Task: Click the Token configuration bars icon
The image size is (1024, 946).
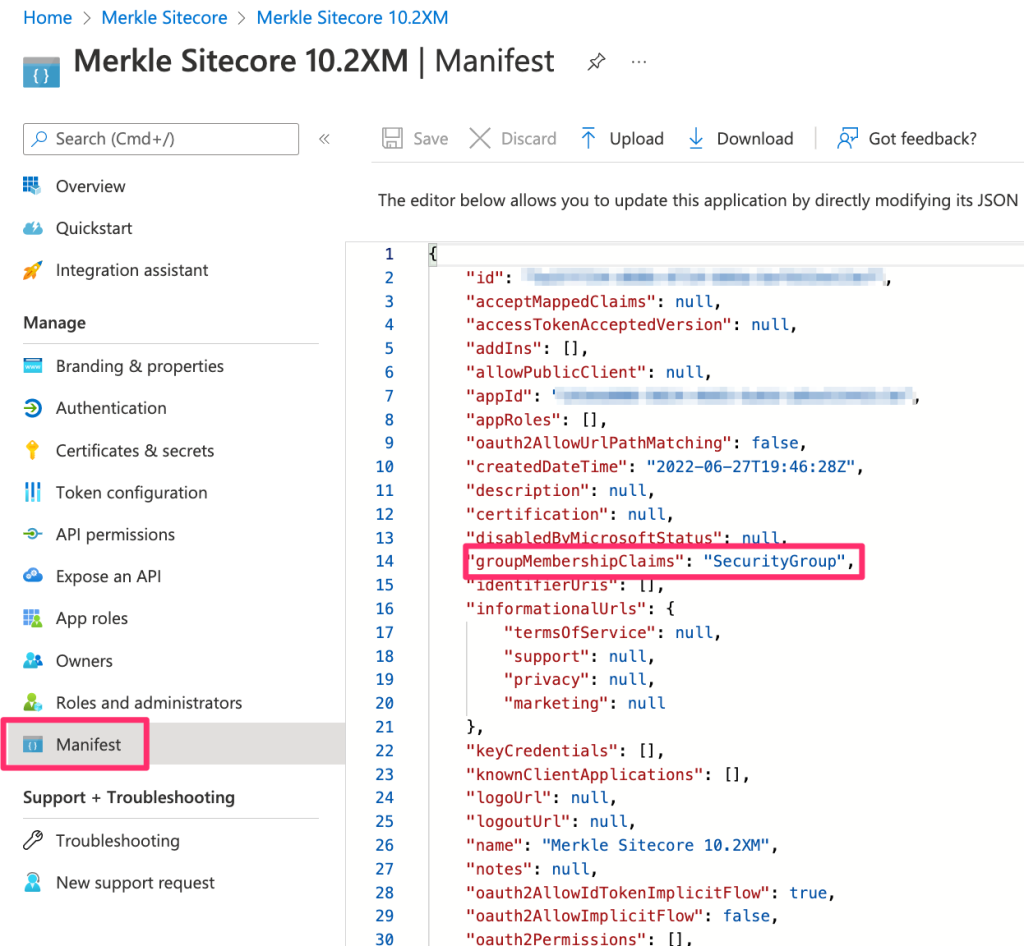Action: coord(33,492)
